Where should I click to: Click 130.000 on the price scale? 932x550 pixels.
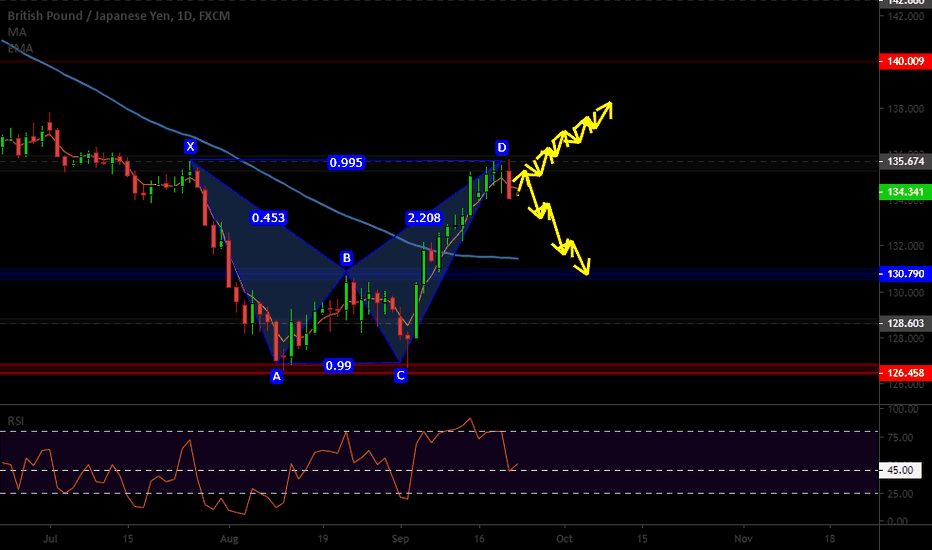906,293
